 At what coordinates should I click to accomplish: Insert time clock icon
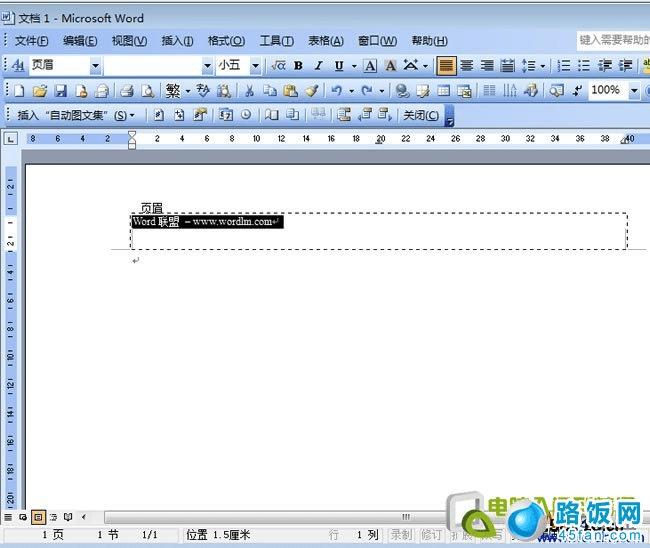tap(246, 115)
